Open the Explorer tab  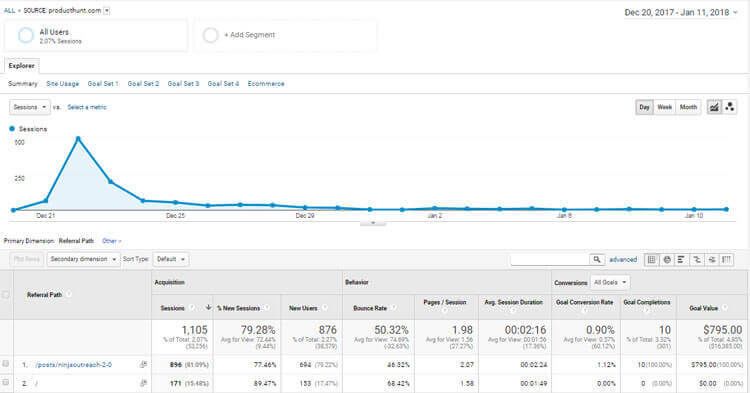tap(22, 66)
